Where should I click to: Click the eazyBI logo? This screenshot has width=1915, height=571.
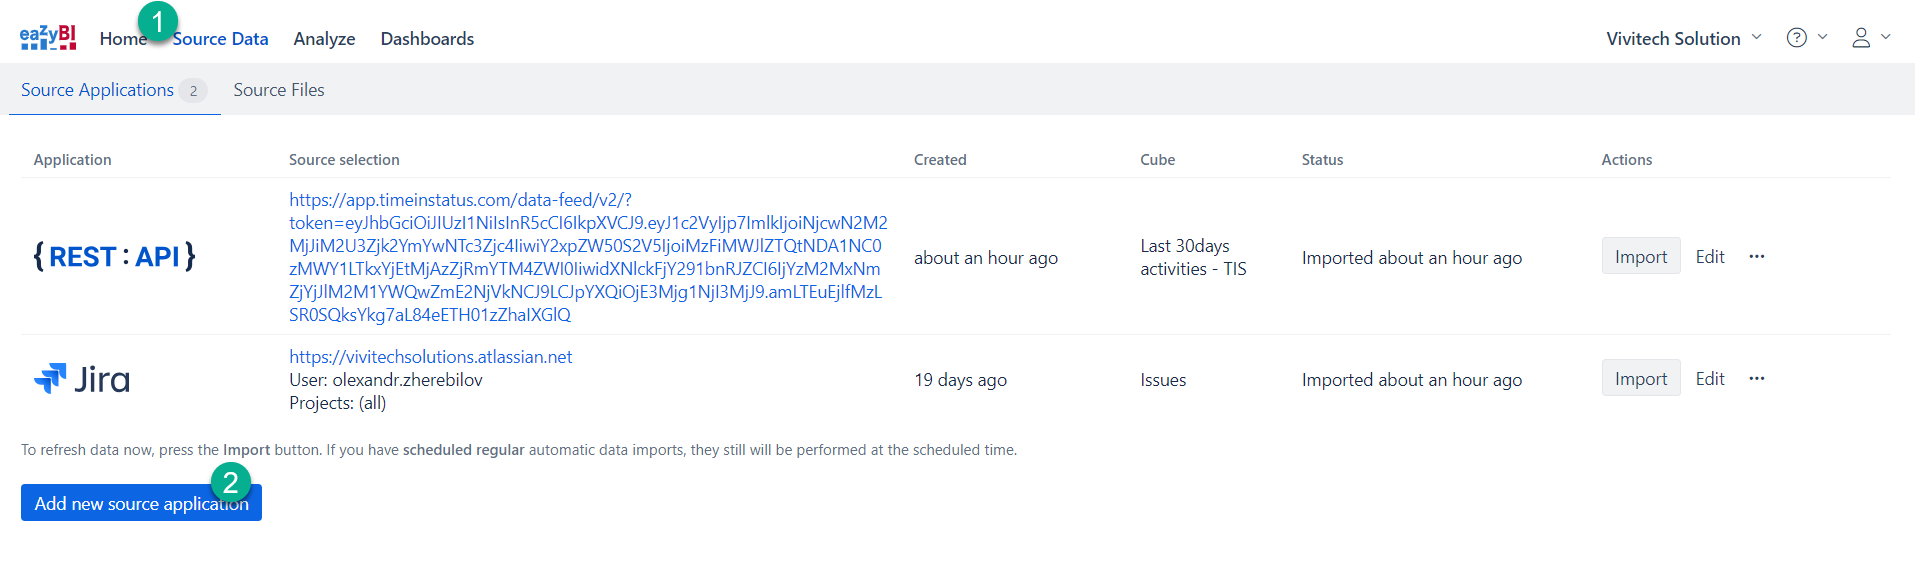[47, 38]
